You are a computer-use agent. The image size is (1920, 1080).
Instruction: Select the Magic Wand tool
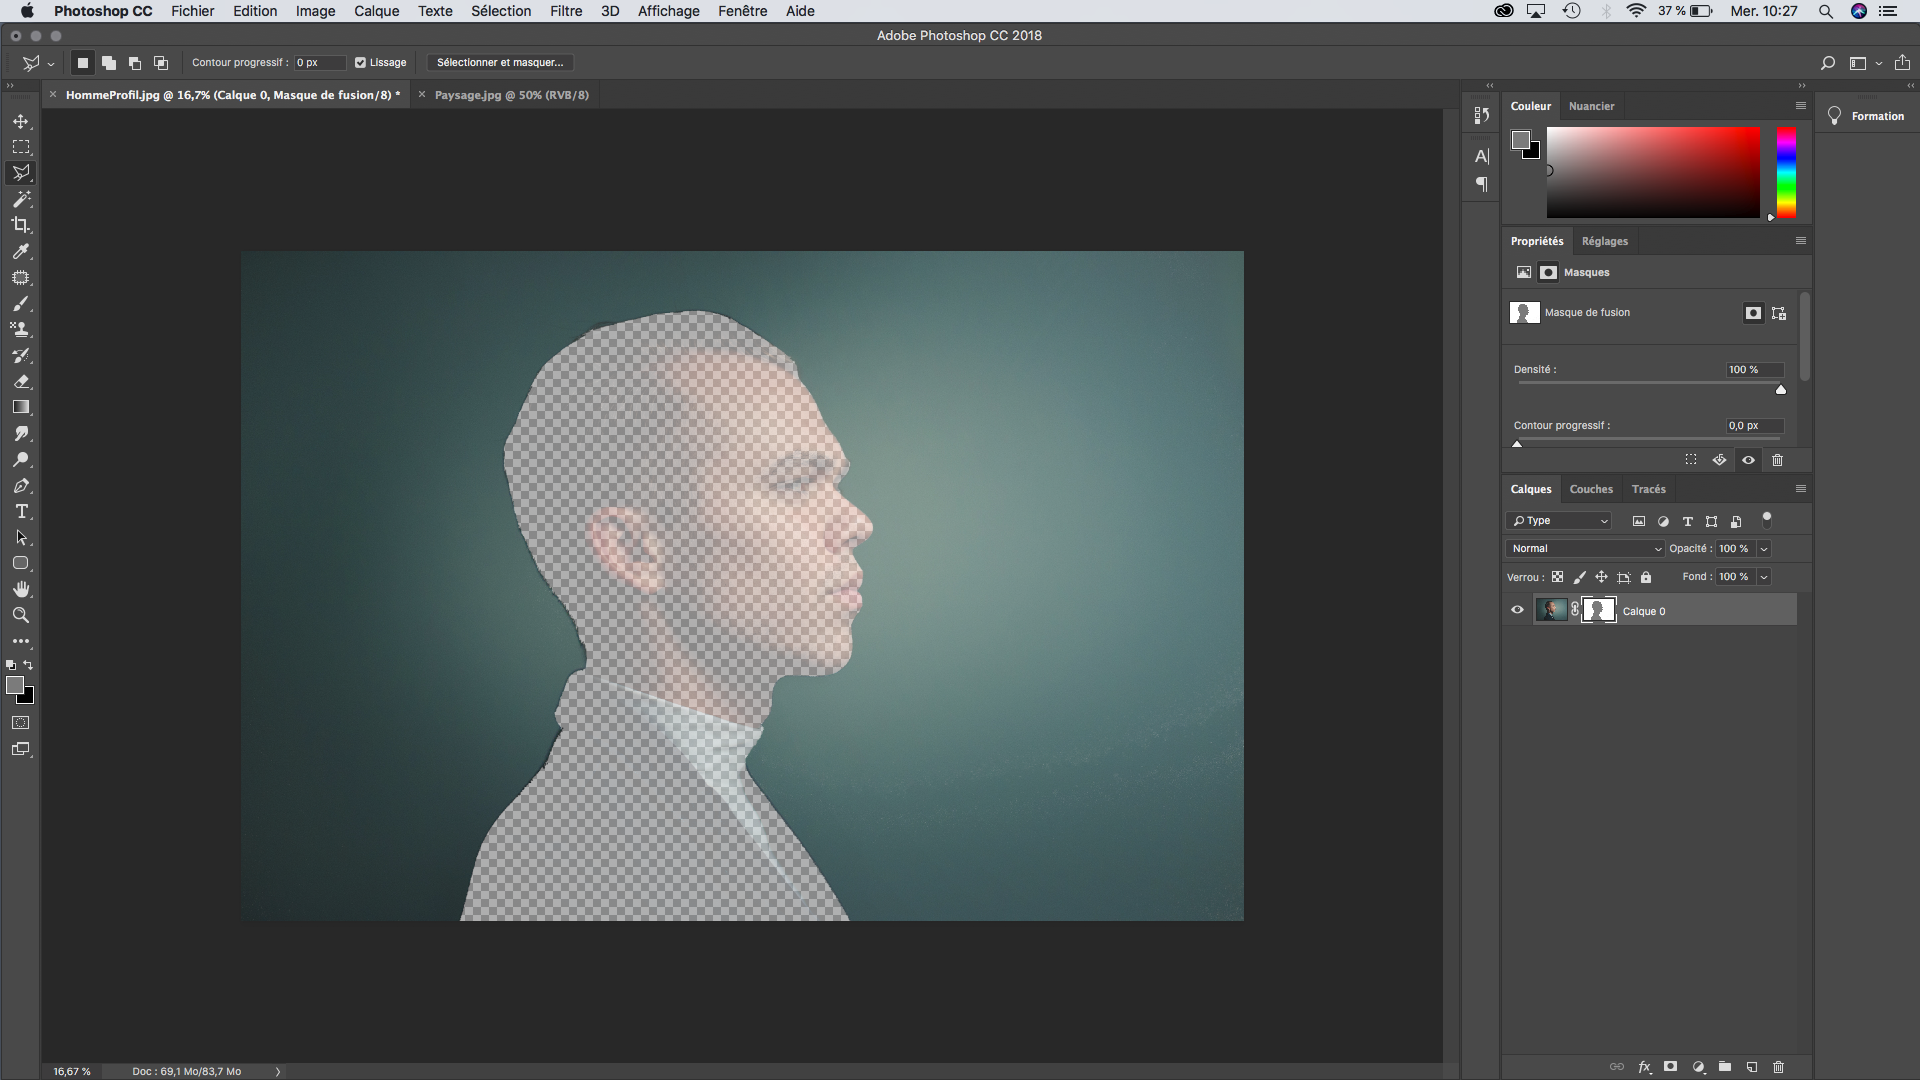pyautogui.click(x=20, y=198)
